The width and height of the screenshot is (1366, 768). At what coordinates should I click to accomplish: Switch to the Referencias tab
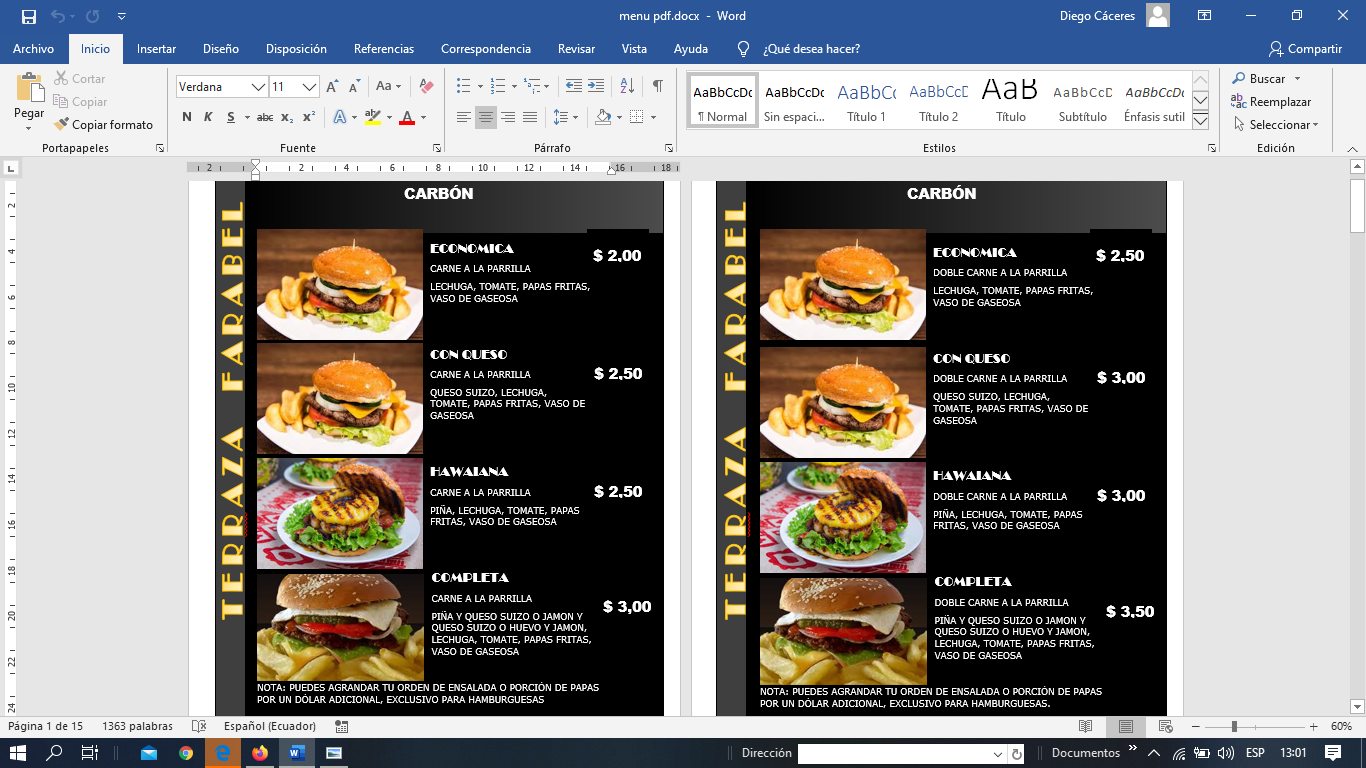[x=384, y=49]
